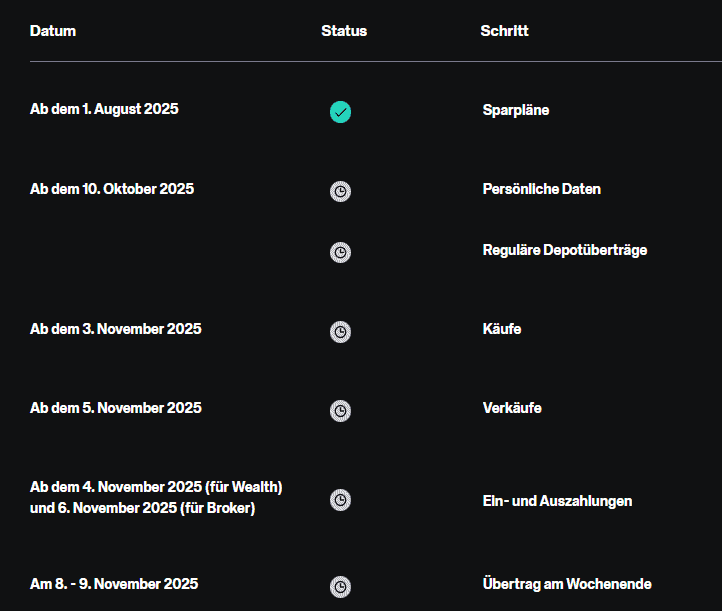Click the Schritt column header
The width and height of the screenshot is (722, 611).
[504, 31]
